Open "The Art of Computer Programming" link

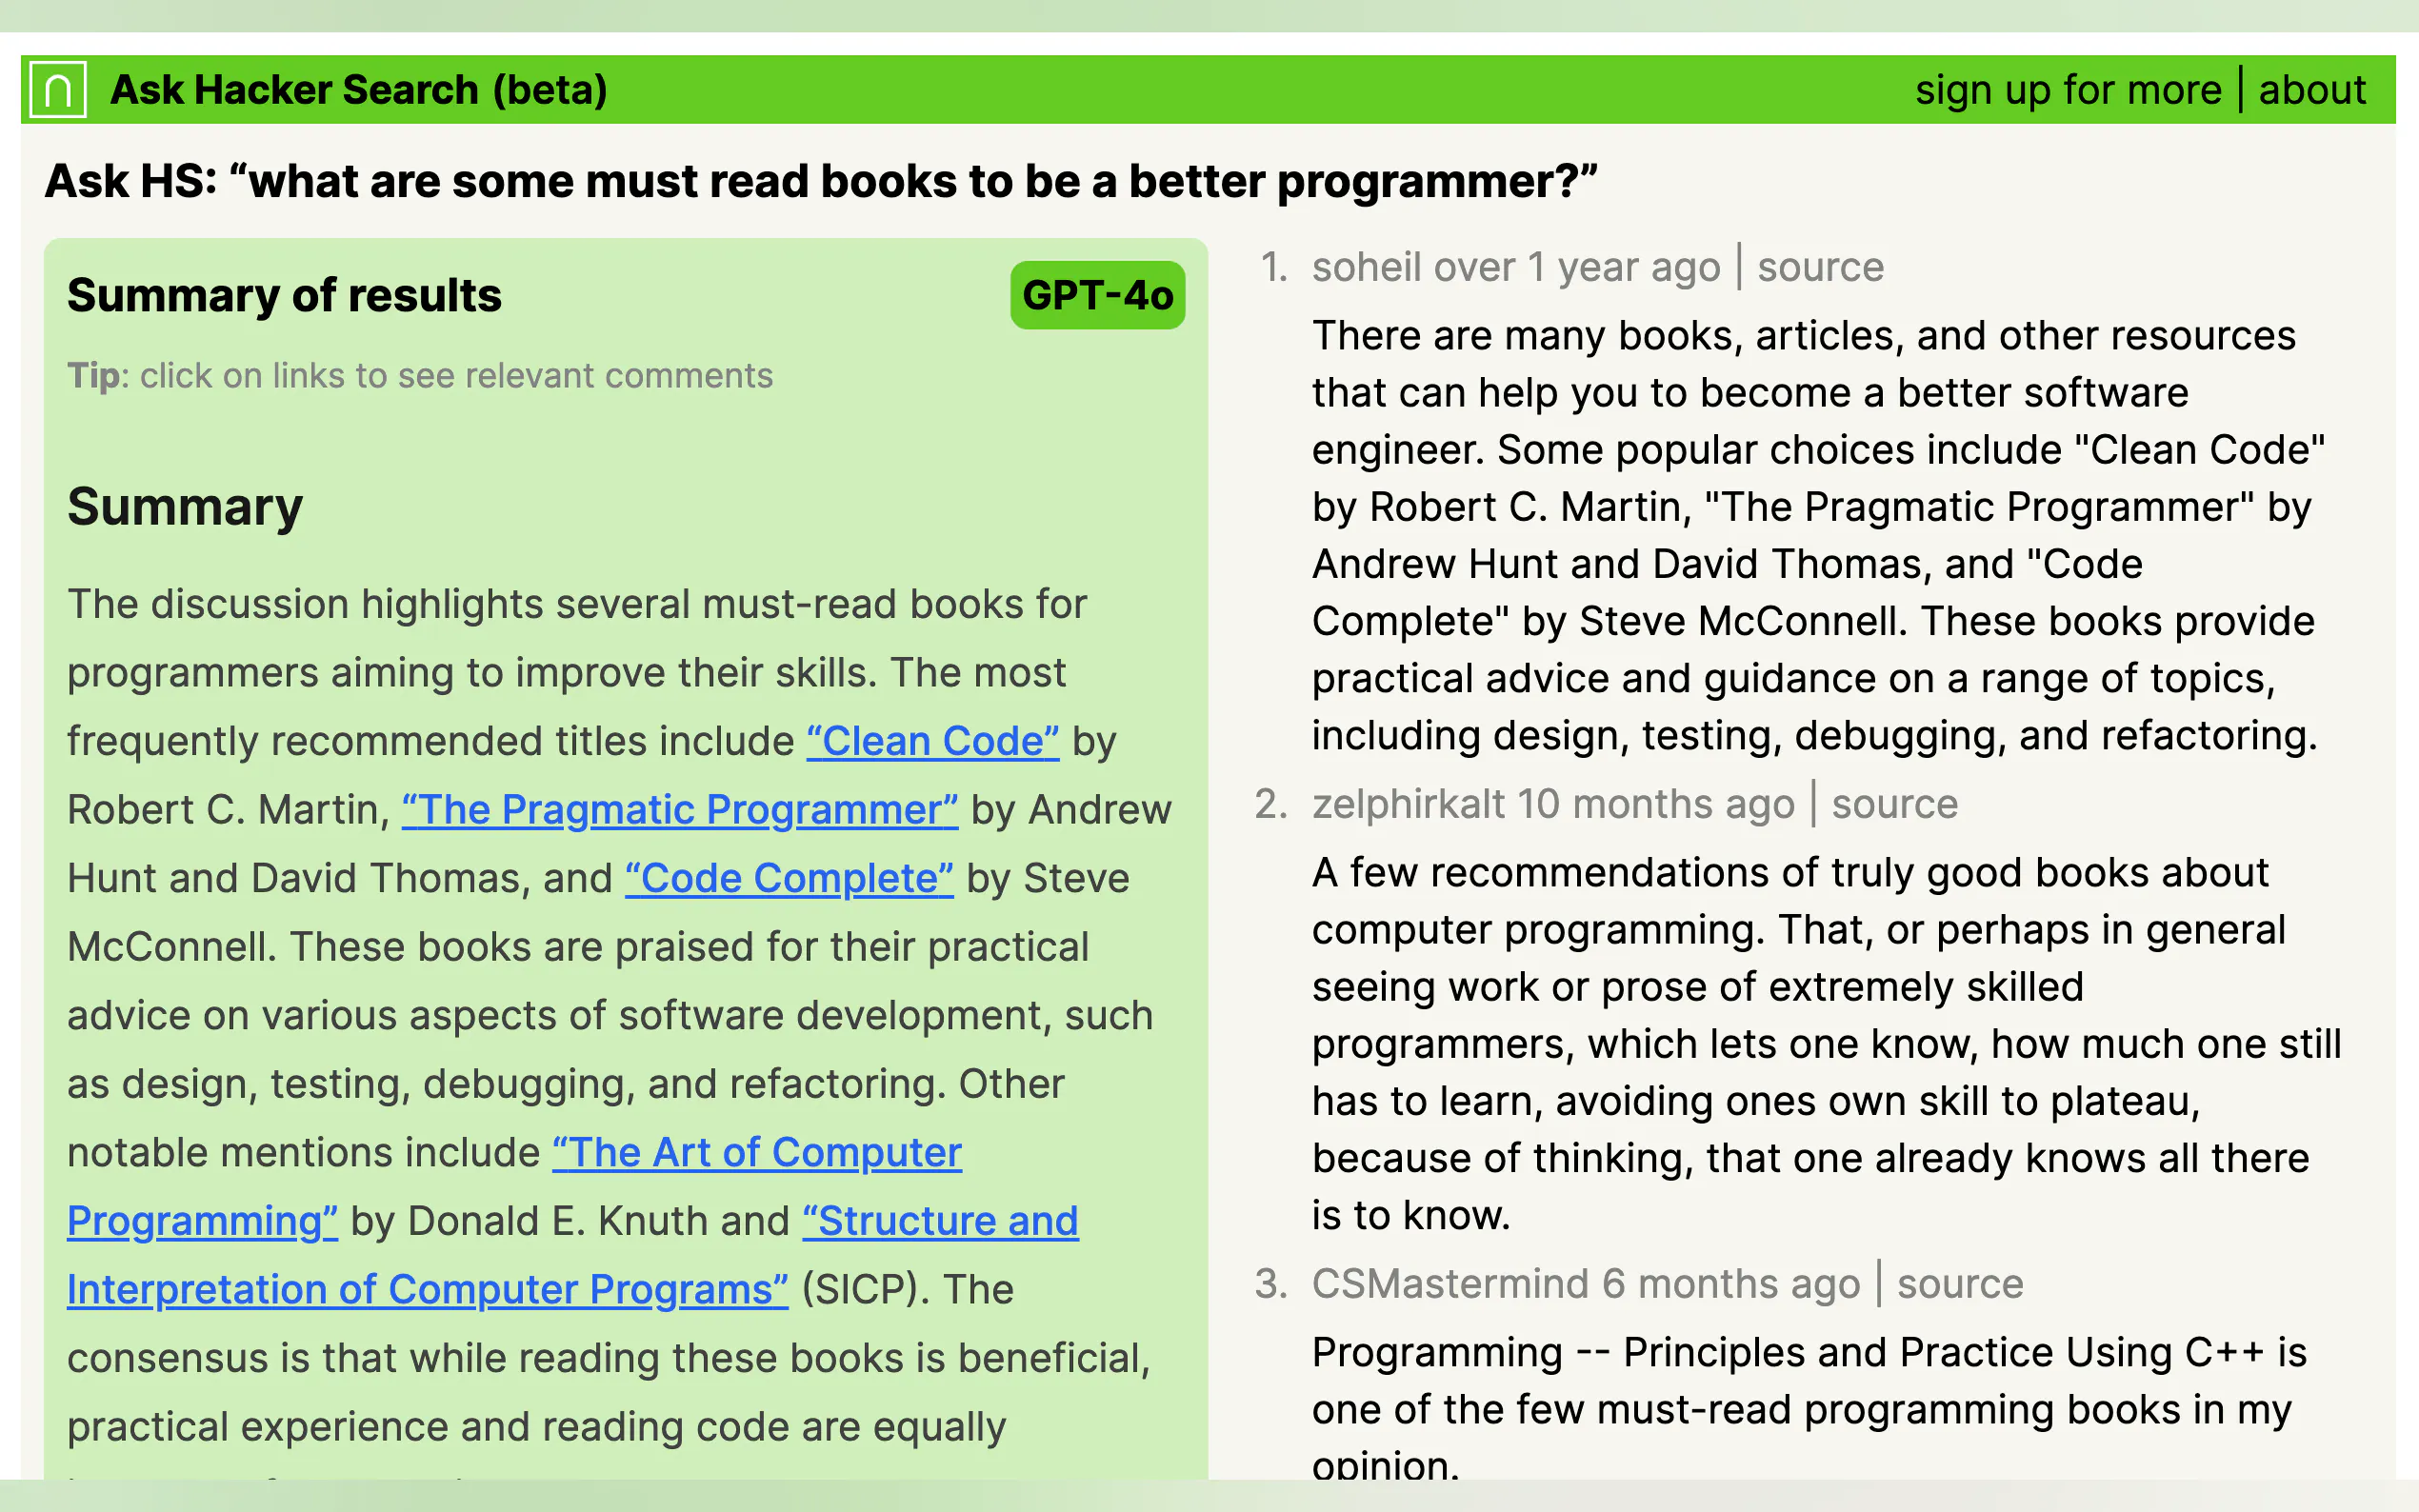point(757,1153)
